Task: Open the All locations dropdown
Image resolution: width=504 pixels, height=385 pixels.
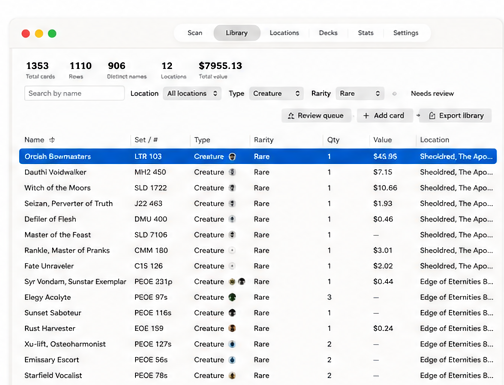Action: 192,93
